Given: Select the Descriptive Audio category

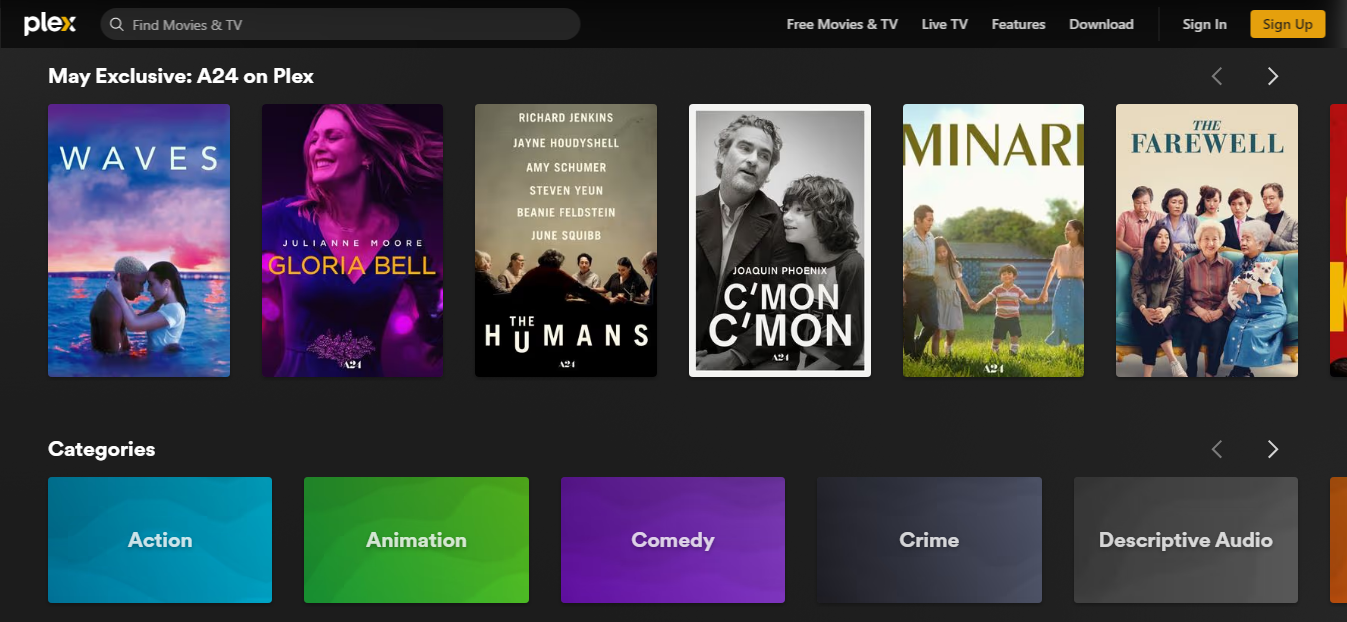Looking at the screenshot, I should 1186,540.
